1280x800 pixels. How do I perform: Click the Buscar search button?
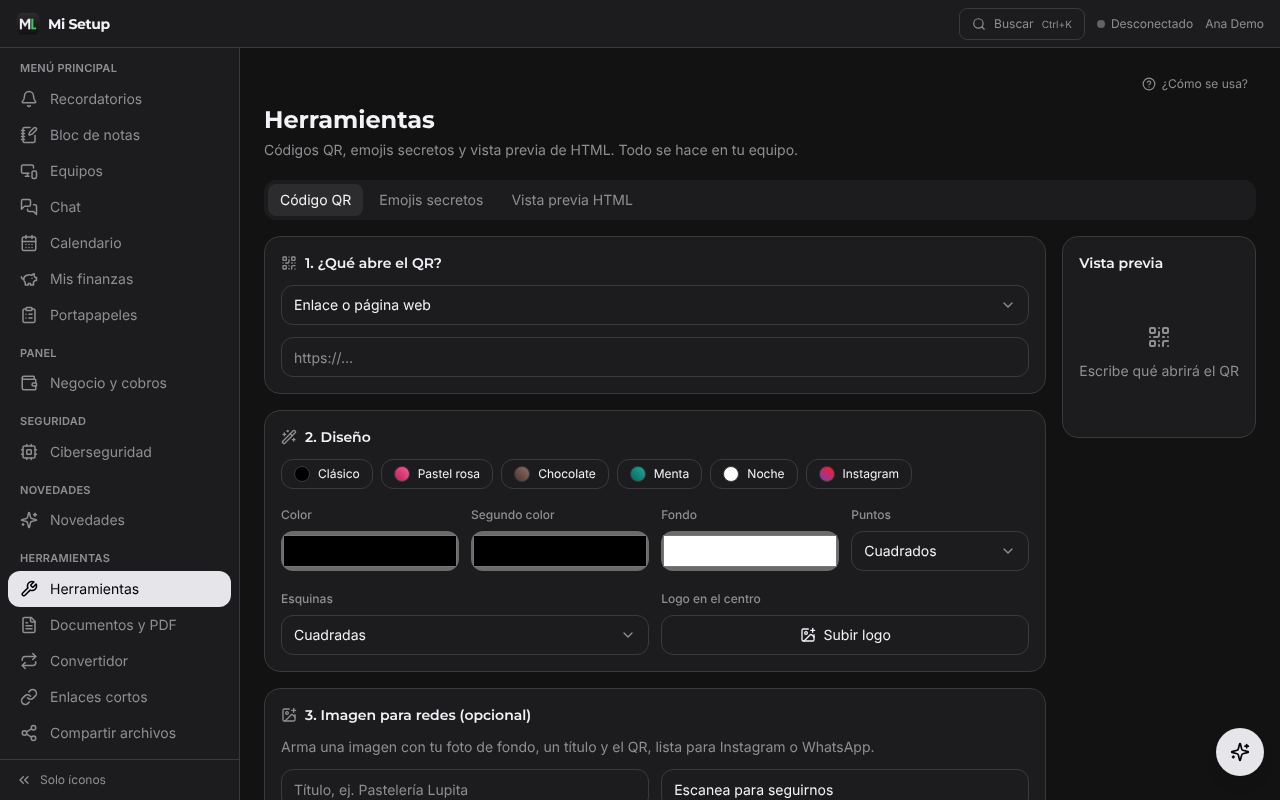(x=1022, y=24)
